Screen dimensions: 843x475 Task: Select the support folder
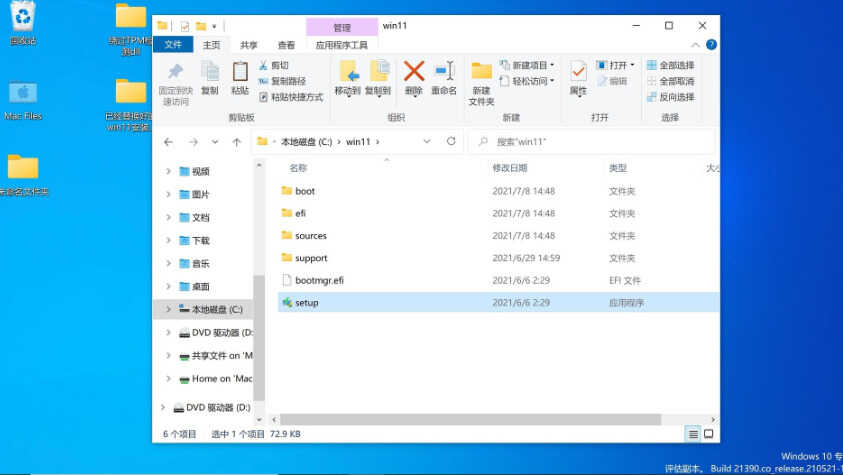click(311, 258)
